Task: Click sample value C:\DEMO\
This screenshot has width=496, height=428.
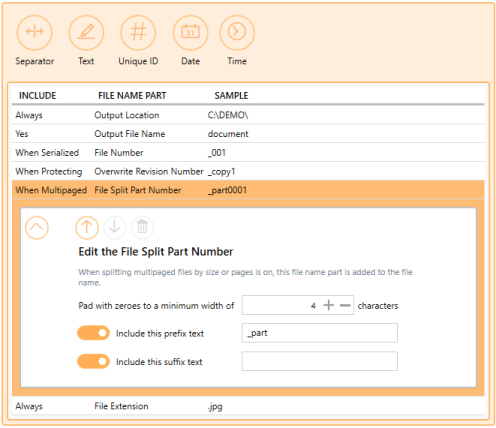Action: coord(228,115)
